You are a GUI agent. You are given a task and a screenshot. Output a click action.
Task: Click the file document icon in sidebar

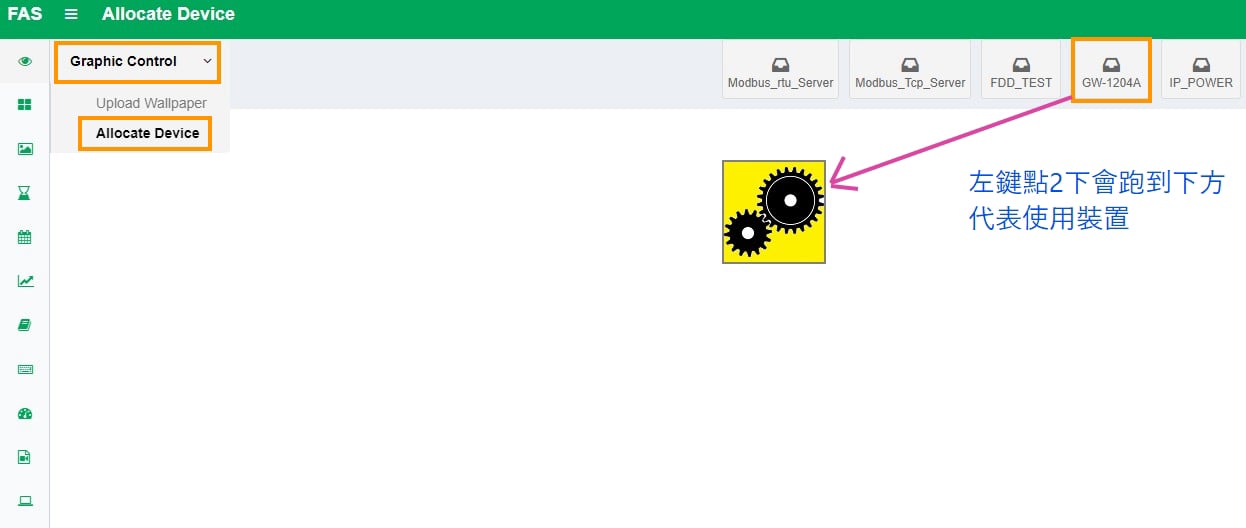tap(25, 457)
